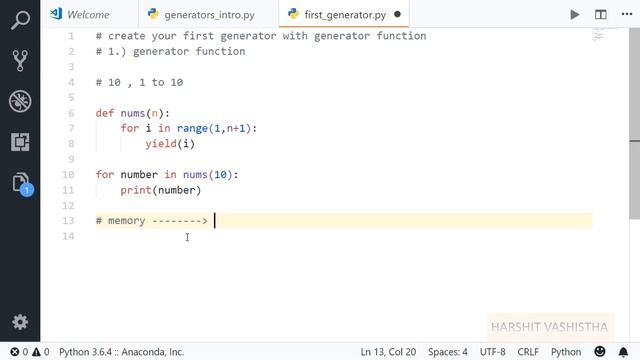Click the first line comment about generator function

click(x=261, y=36)
